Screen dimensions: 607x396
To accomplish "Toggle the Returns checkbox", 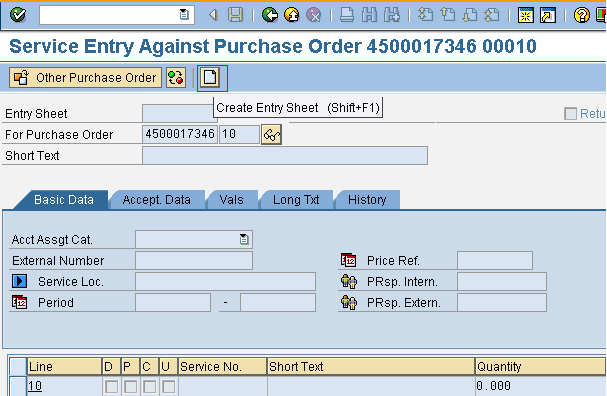I will click(570, 114).
